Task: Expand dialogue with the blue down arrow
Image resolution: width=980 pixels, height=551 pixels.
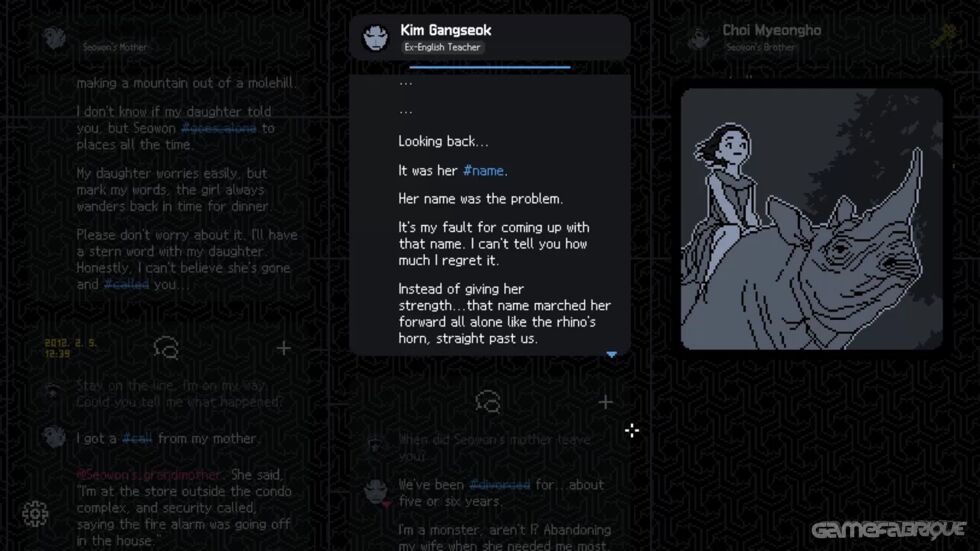Action: [612, 354]
